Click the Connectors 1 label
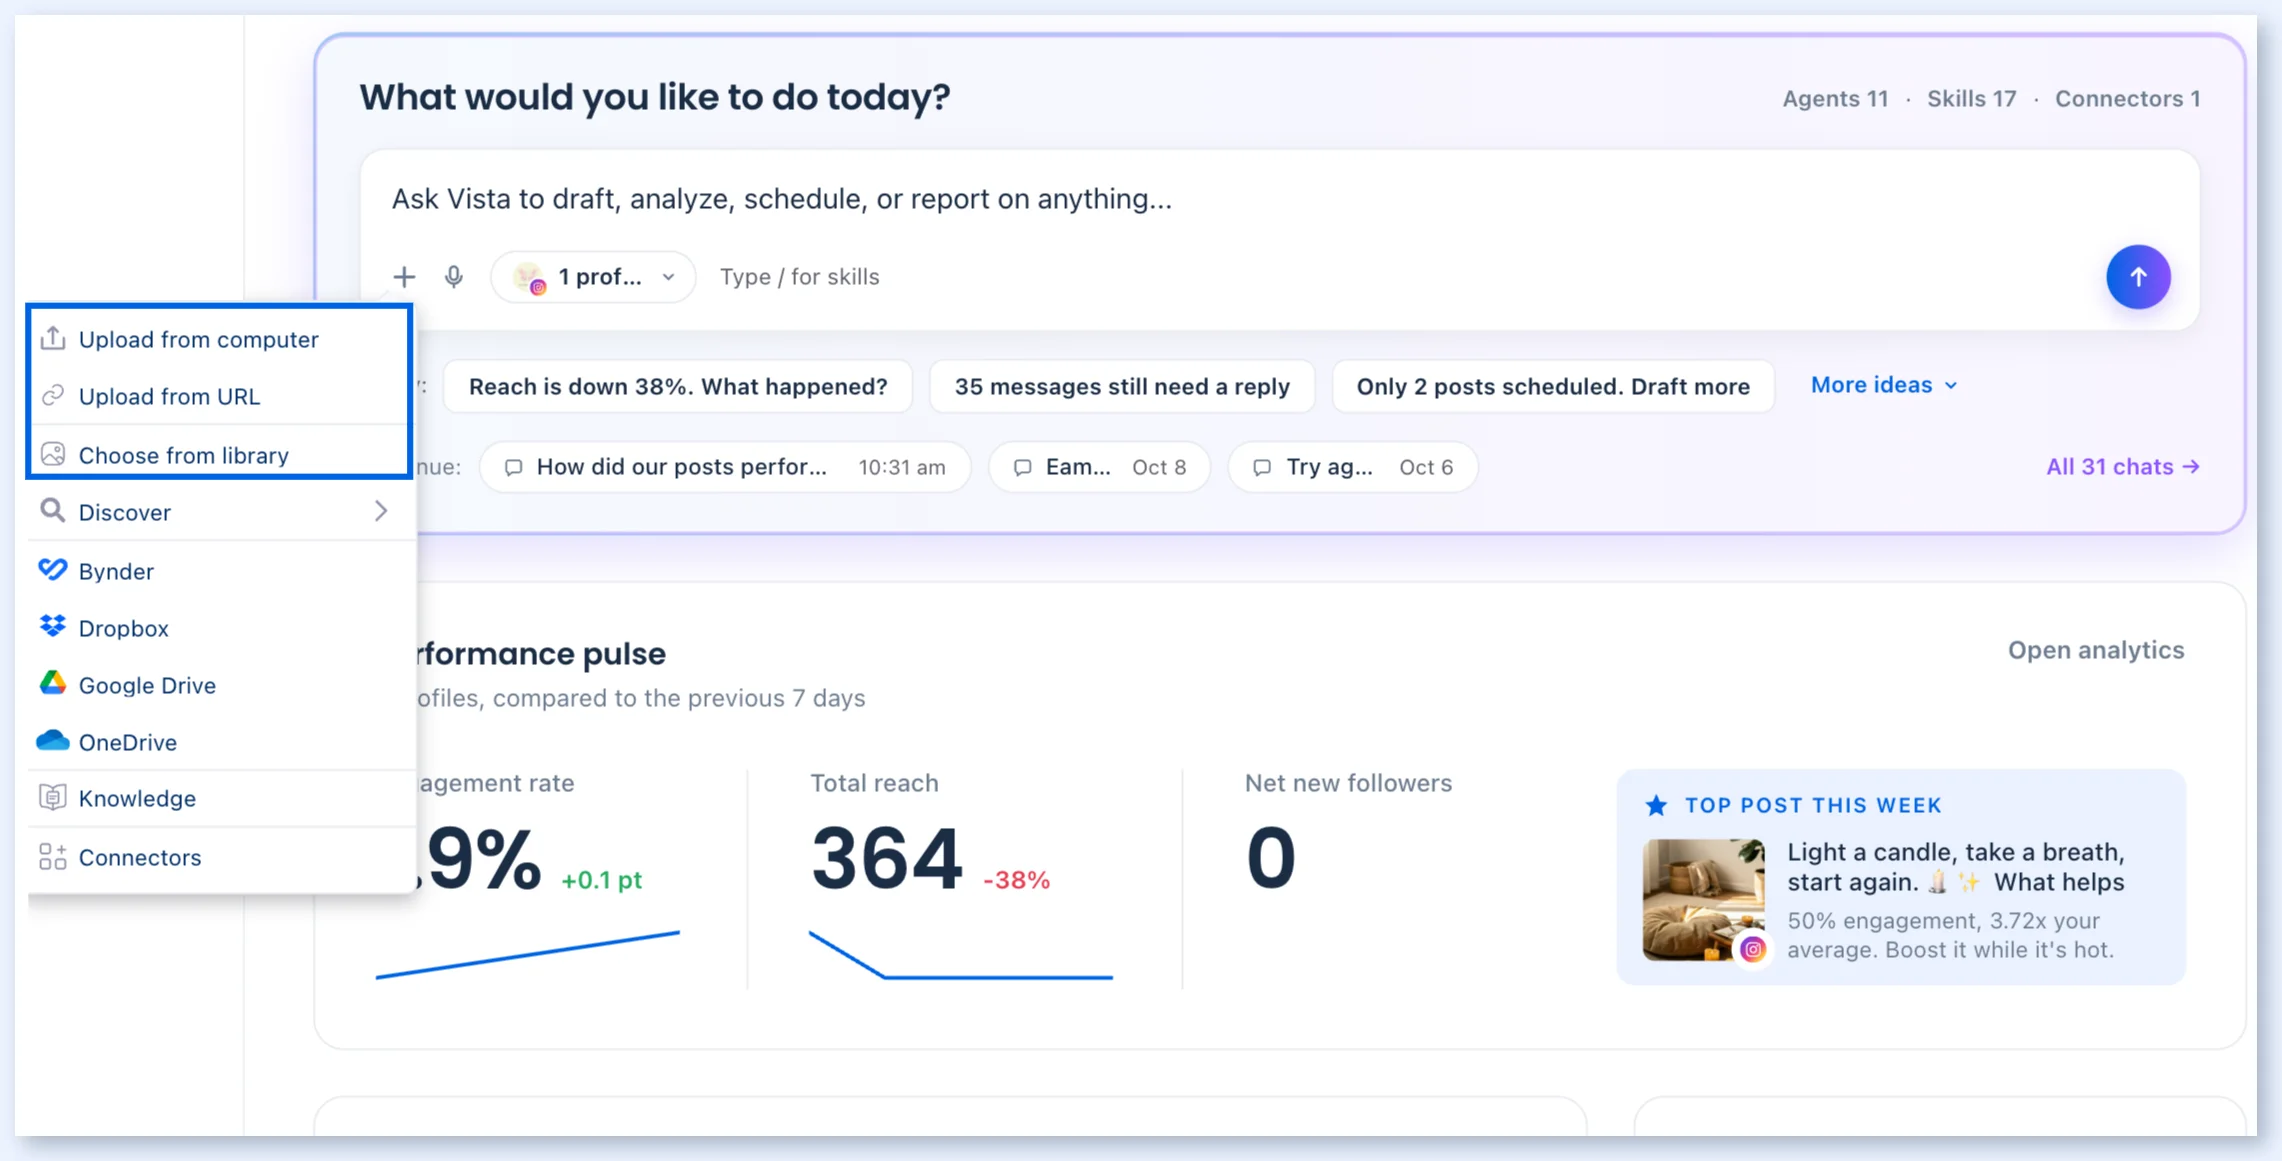 (x=2127, y=98)
